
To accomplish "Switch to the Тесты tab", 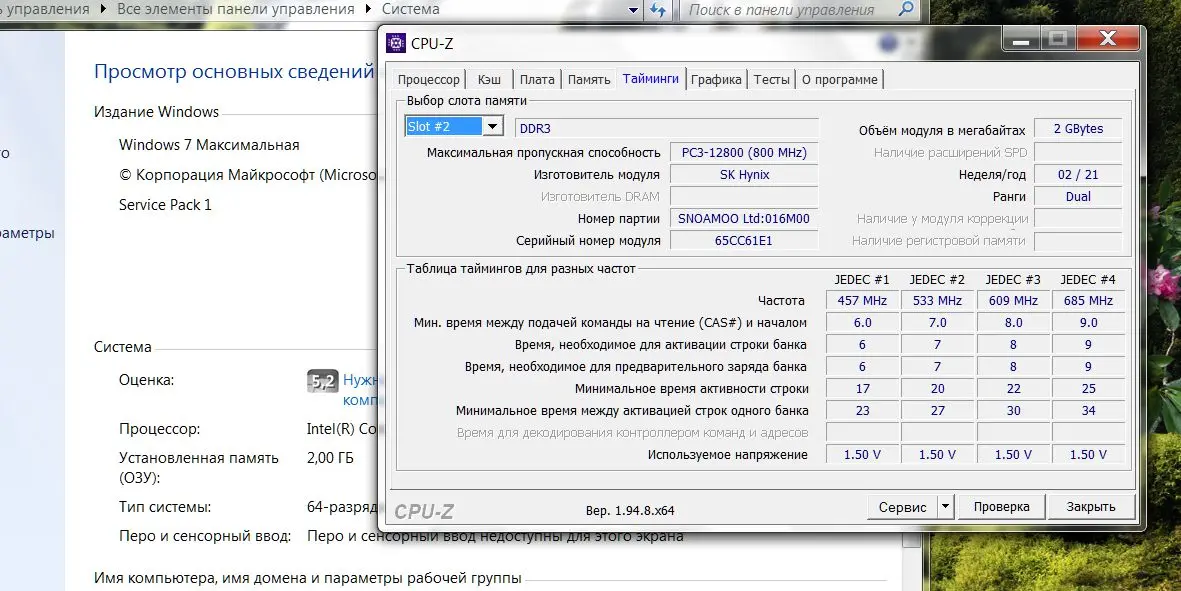I will coord(772,79).
